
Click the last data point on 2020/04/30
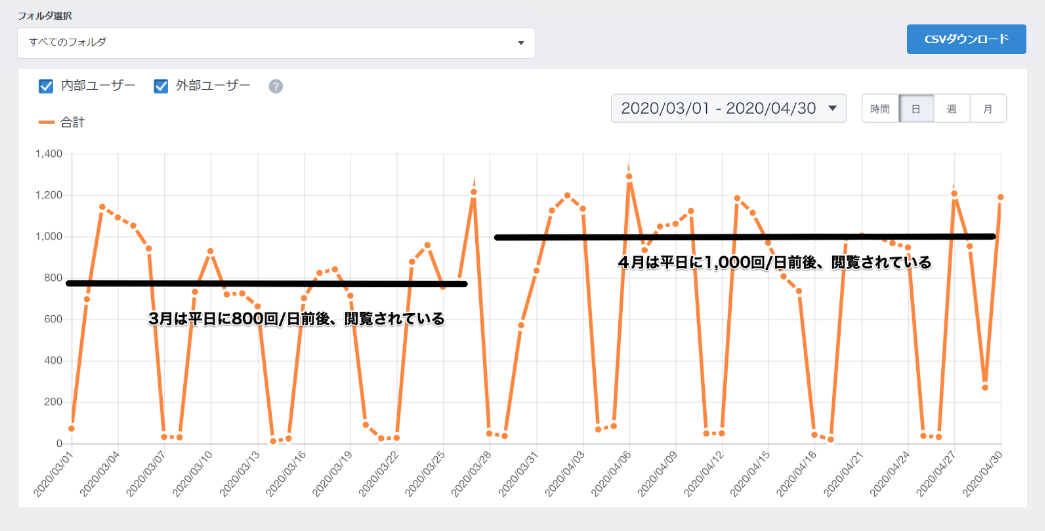click(1000, 197)
